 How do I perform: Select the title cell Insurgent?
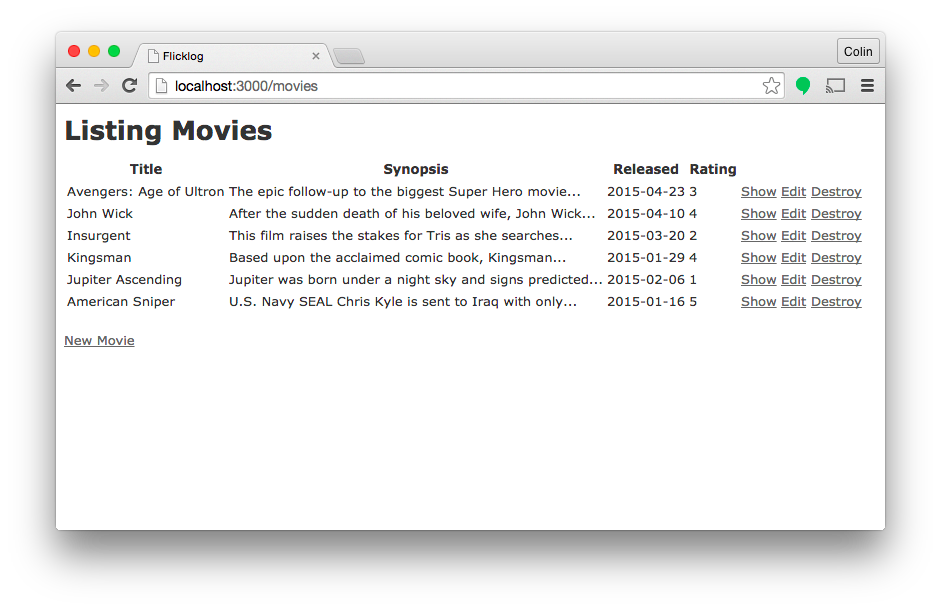98,235
